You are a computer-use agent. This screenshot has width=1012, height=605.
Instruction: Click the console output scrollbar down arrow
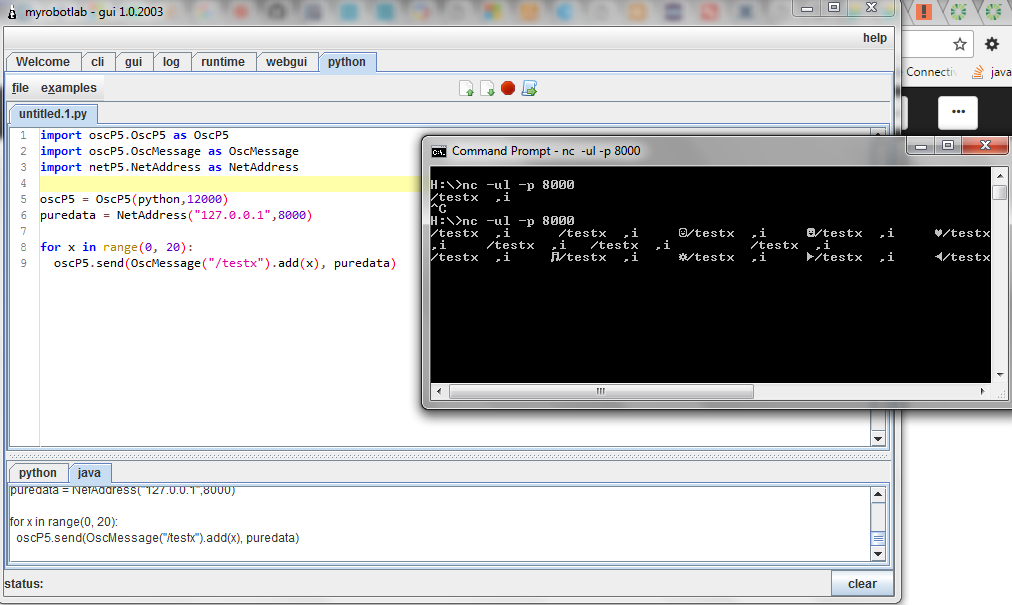coord(878,553)
